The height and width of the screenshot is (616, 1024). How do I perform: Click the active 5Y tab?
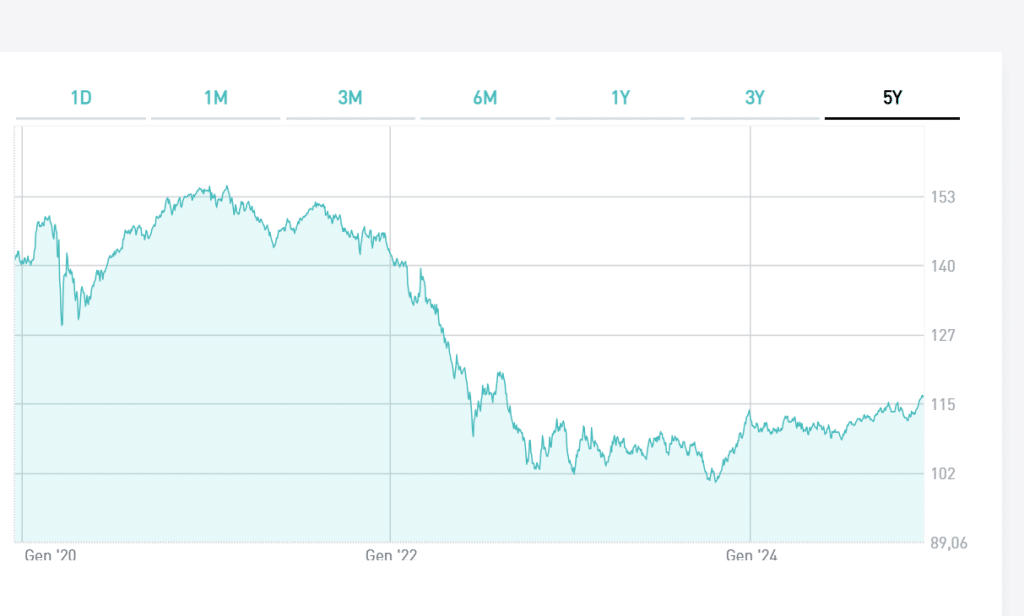[892, 98]
